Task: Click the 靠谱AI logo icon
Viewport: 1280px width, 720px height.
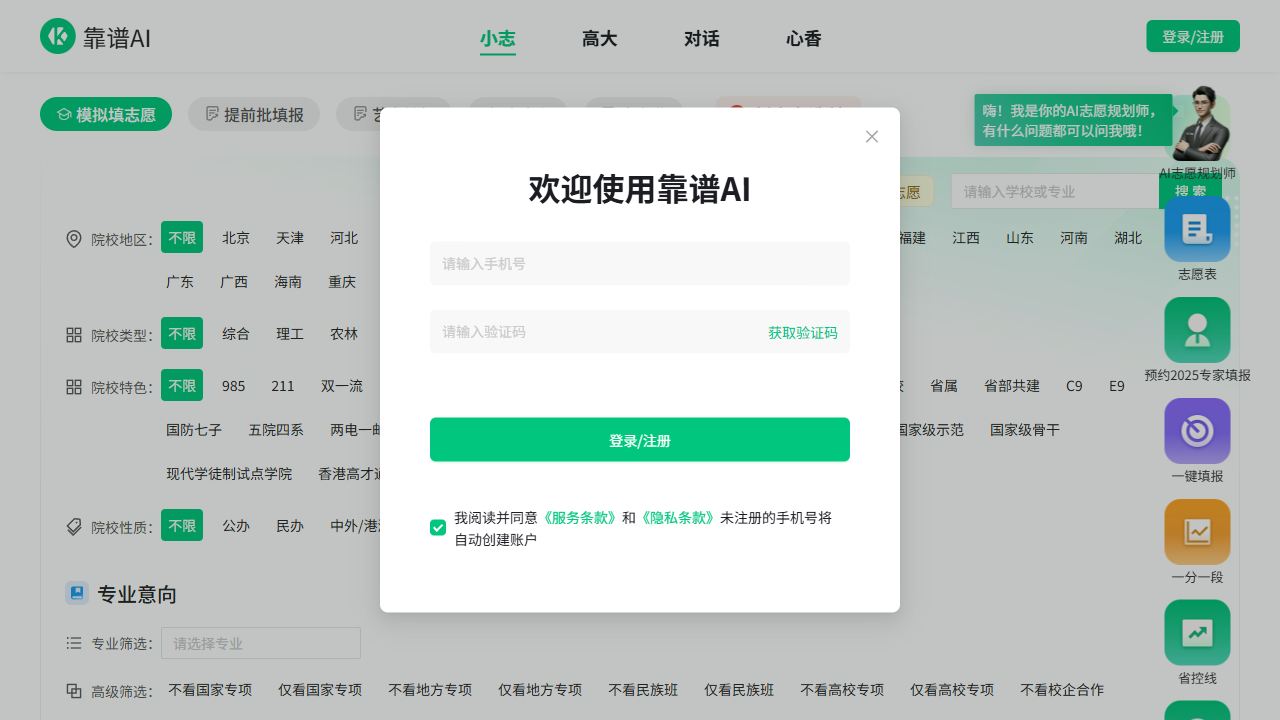Action: (58, 37)
